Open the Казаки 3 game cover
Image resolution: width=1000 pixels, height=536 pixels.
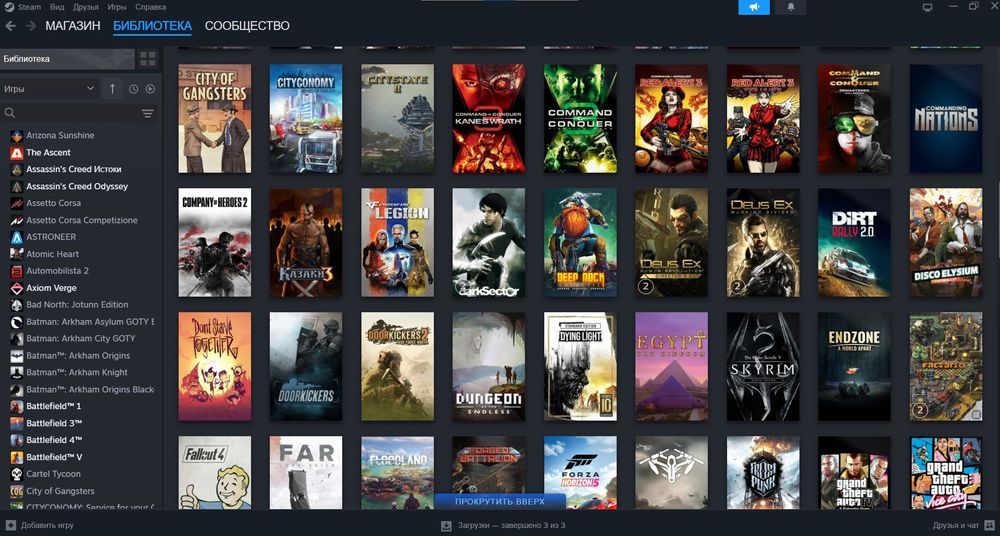coord(306,242)
